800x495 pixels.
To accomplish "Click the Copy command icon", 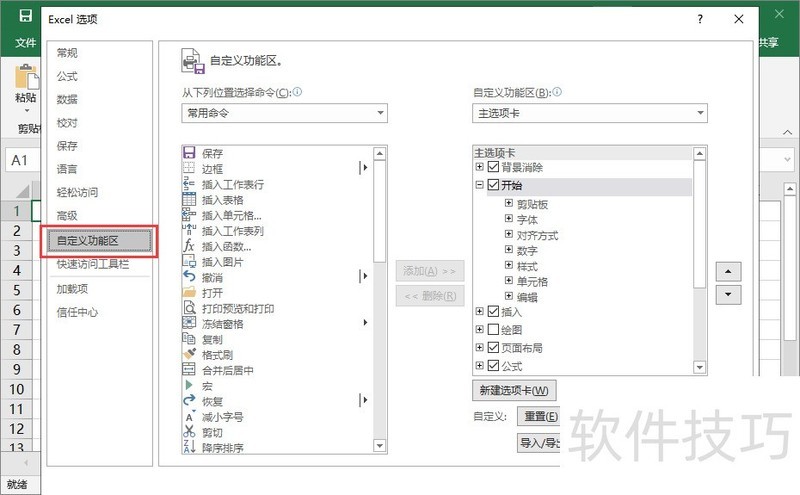I will (189, 338).
